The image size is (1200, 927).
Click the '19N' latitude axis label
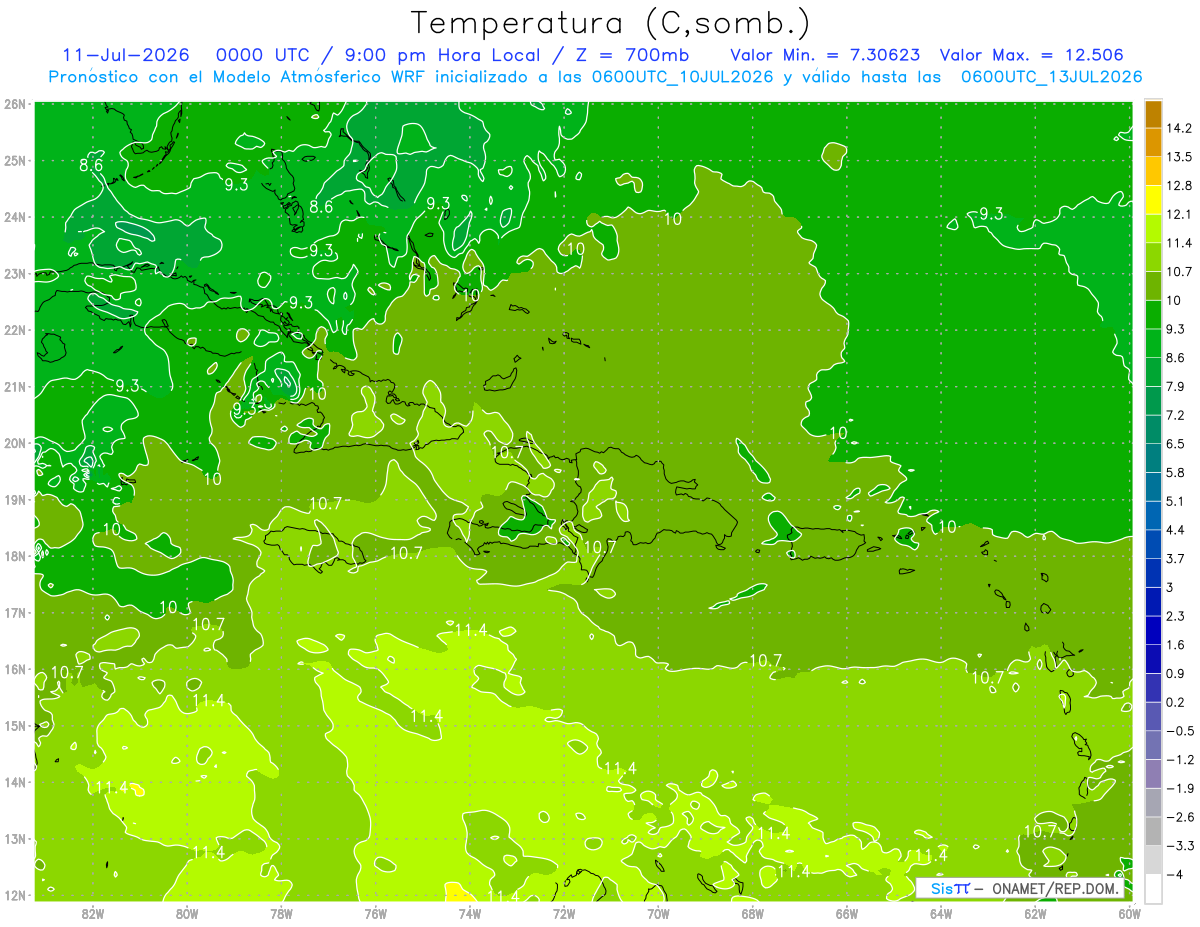point(15,499)
